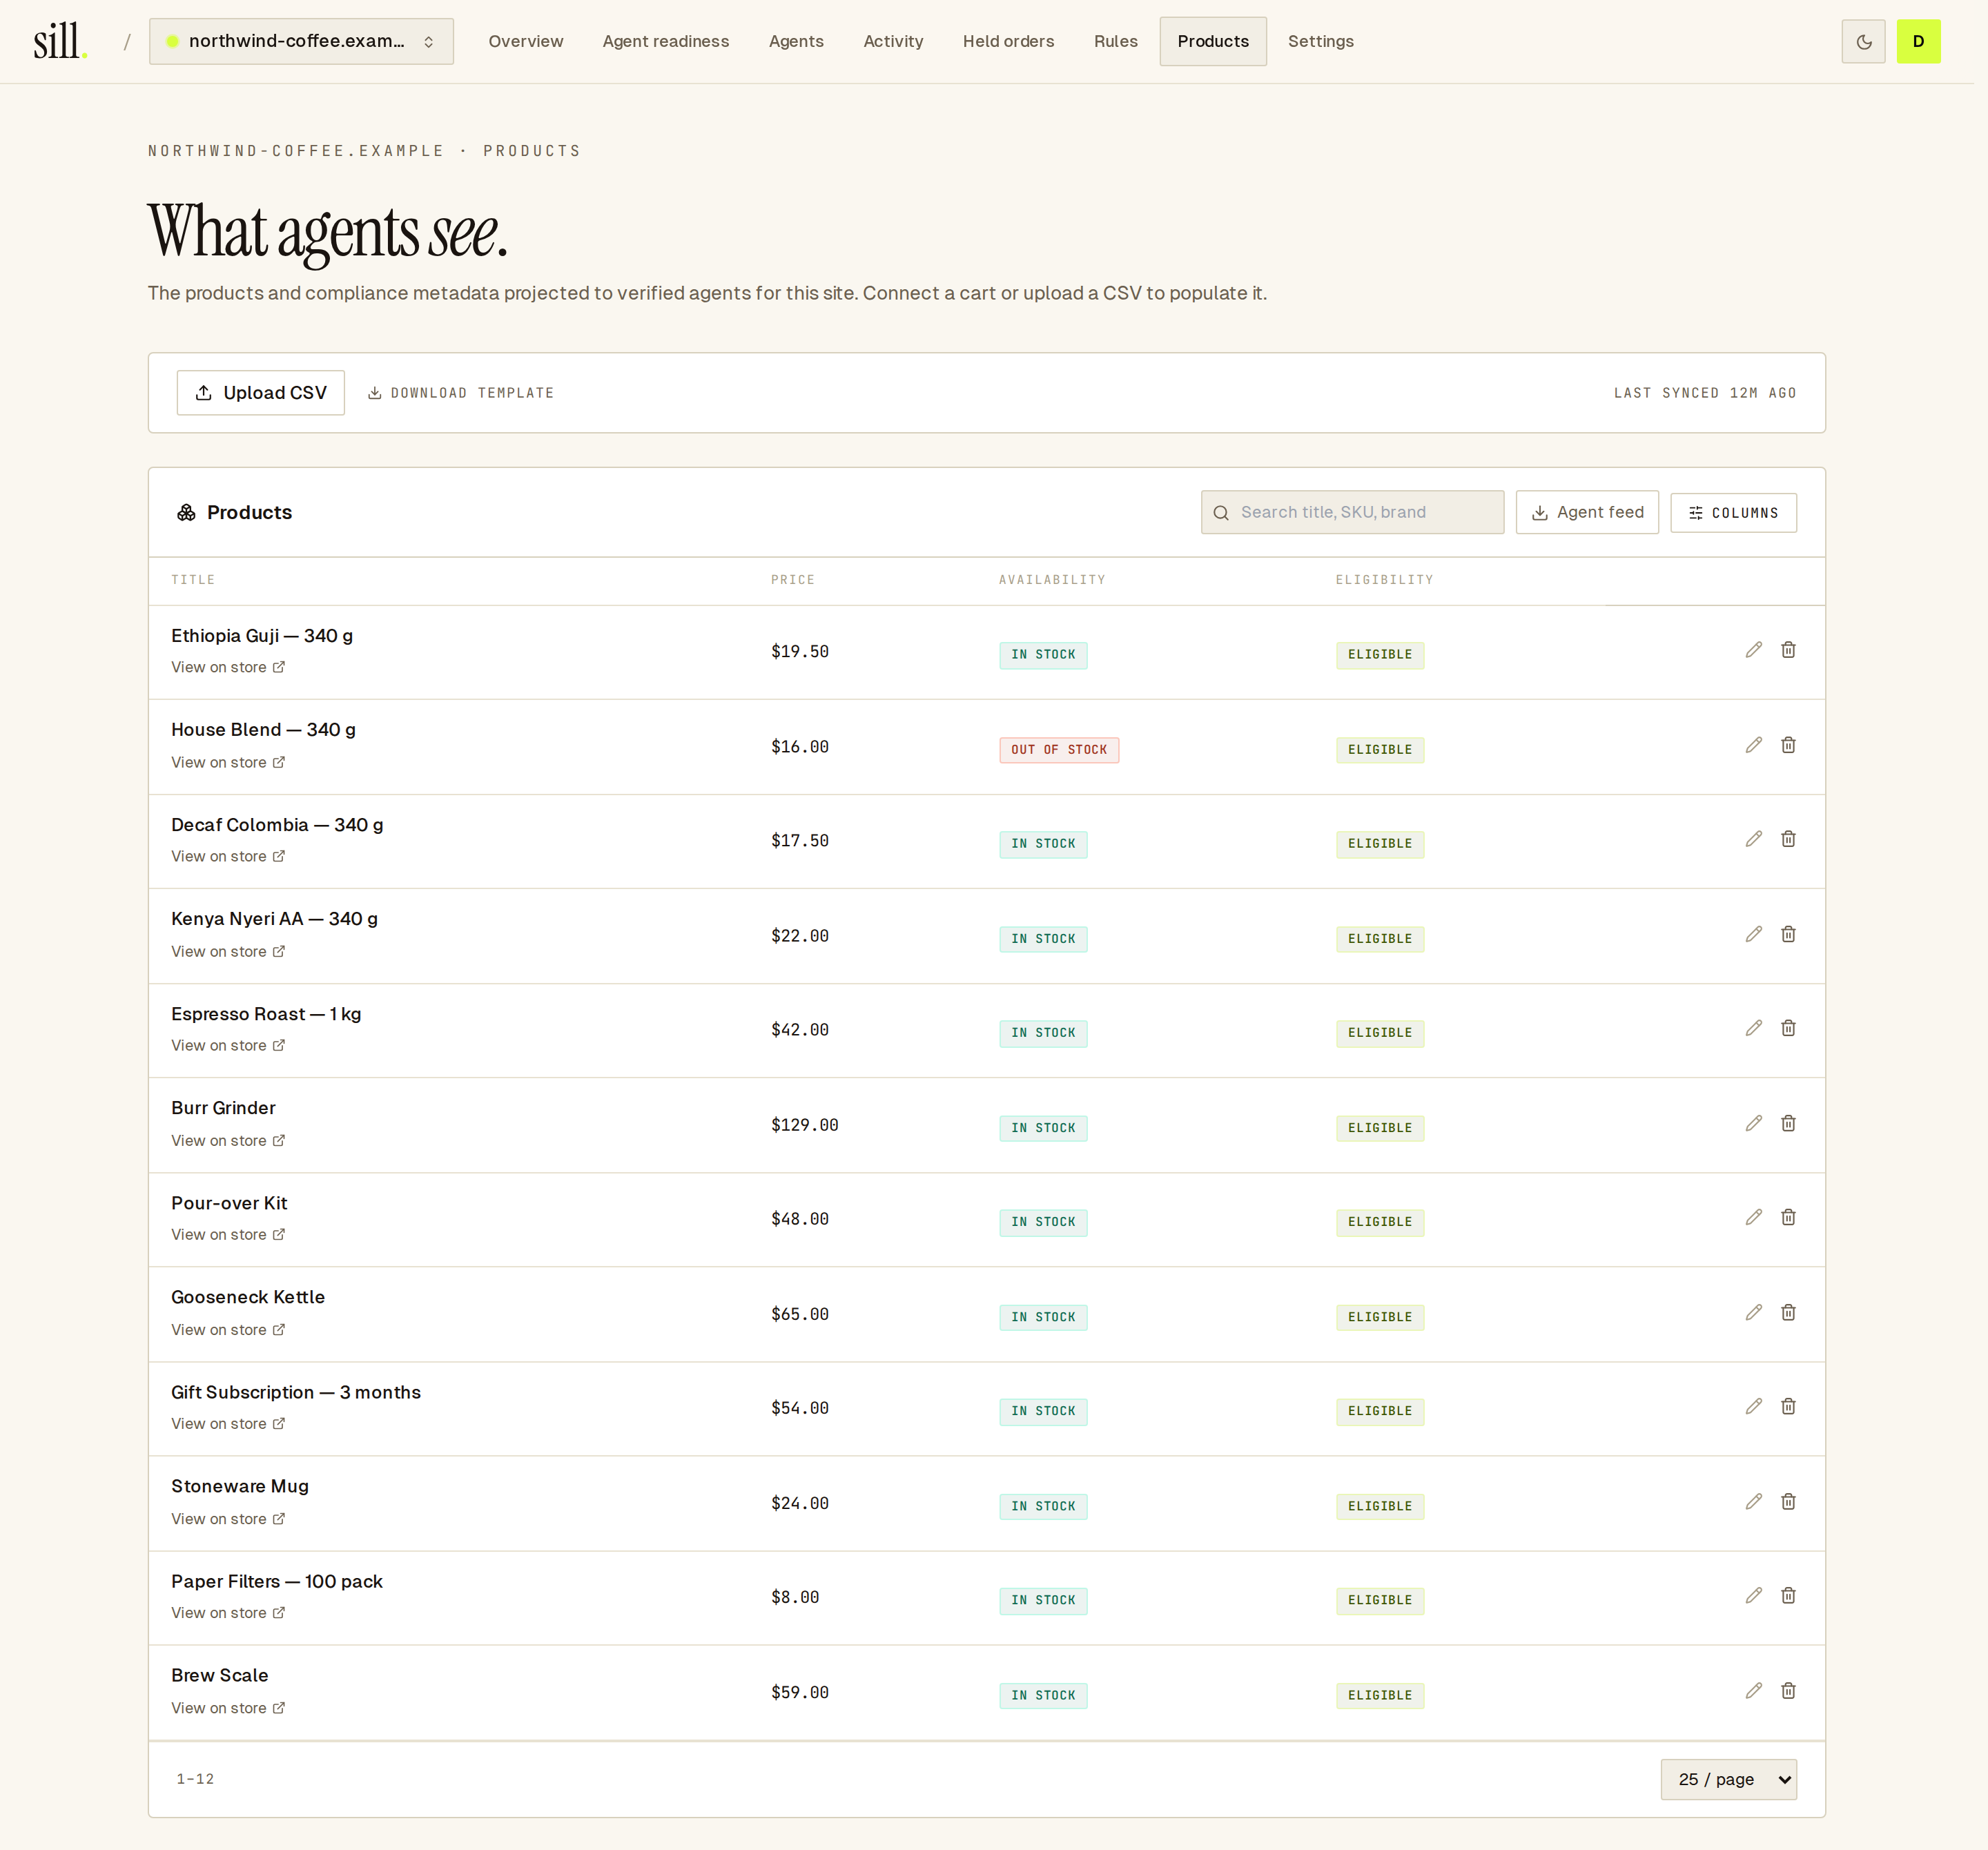
Task: View Stoneware Mug on store
Action: pyautogui.click(x=228, y=1518)
